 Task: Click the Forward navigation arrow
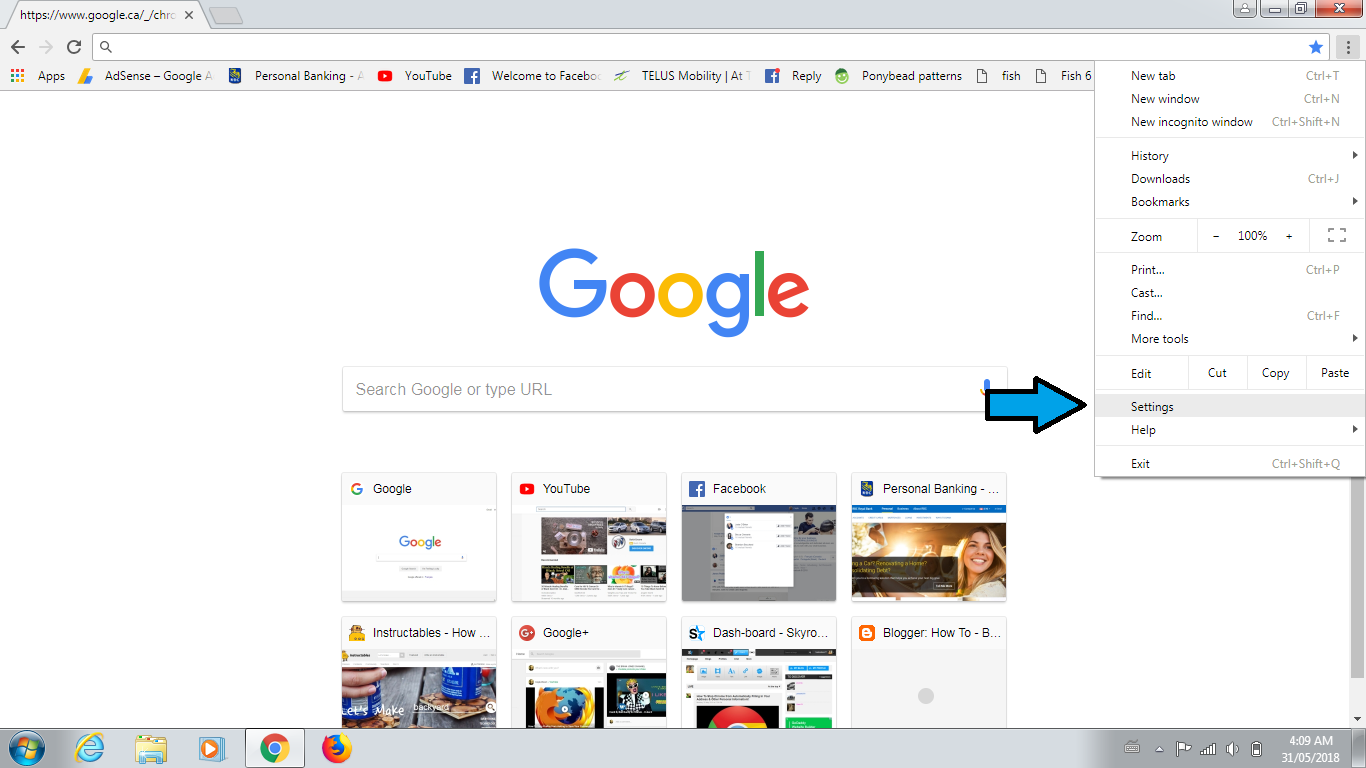point(46,47)
